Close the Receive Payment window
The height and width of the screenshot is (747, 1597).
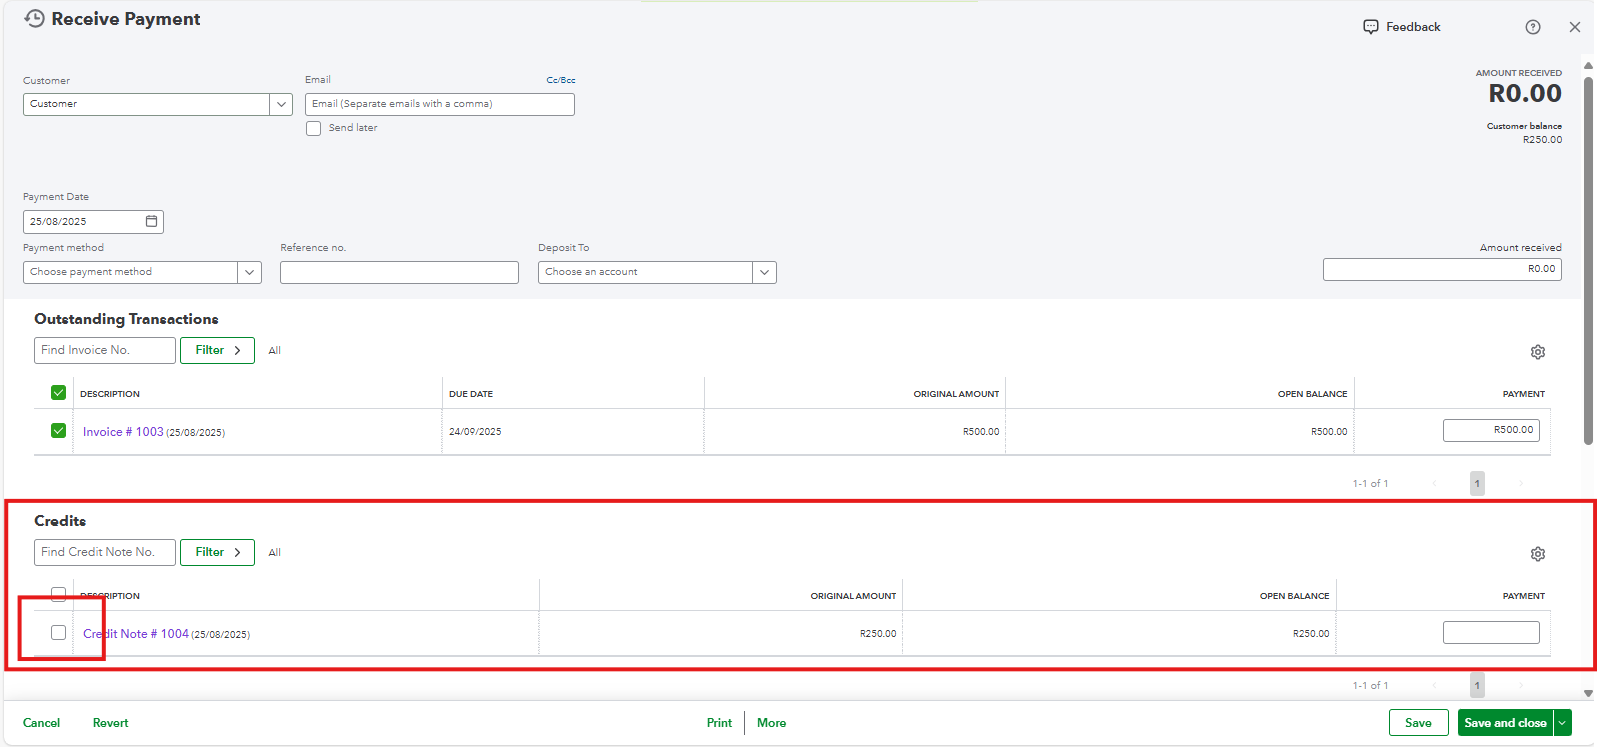1575,27
